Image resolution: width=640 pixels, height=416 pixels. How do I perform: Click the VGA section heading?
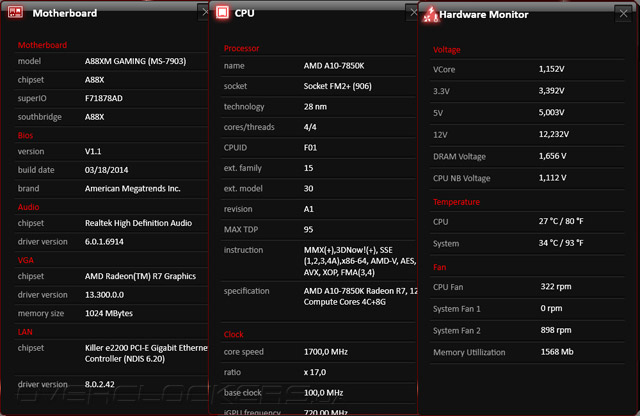point(25,260)
